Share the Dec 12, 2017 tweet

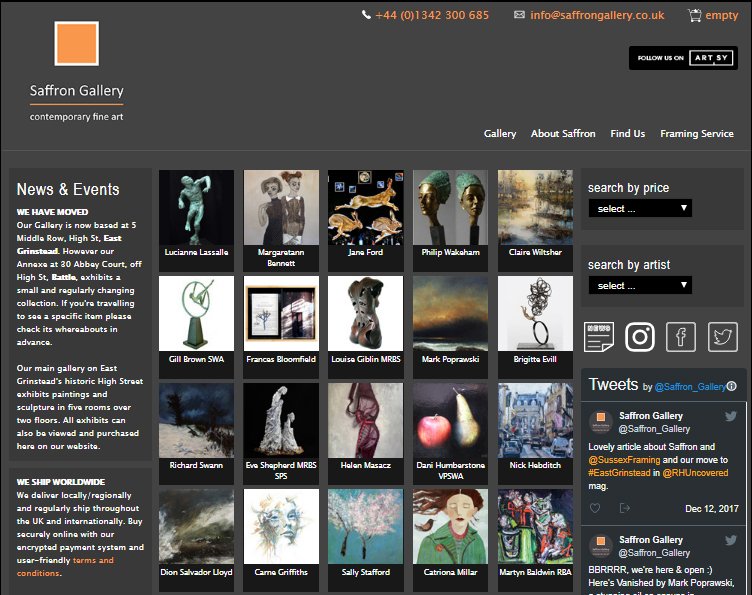pyautogui.click(x=624, y=508)
